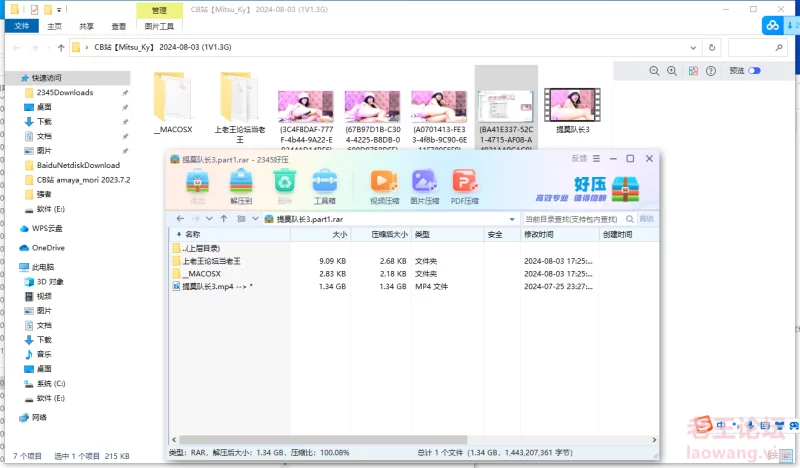
Task: Open the 工具箱 toolbox icon
Action: click(x=323, y=185)
